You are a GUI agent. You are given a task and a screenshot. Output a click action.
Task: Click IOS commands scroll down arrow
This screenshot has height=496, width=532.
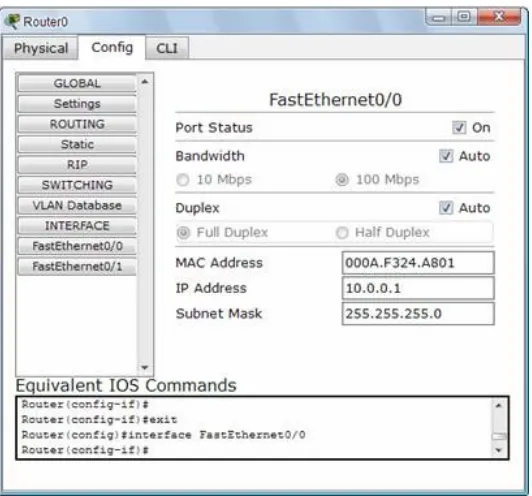[499, 450]
